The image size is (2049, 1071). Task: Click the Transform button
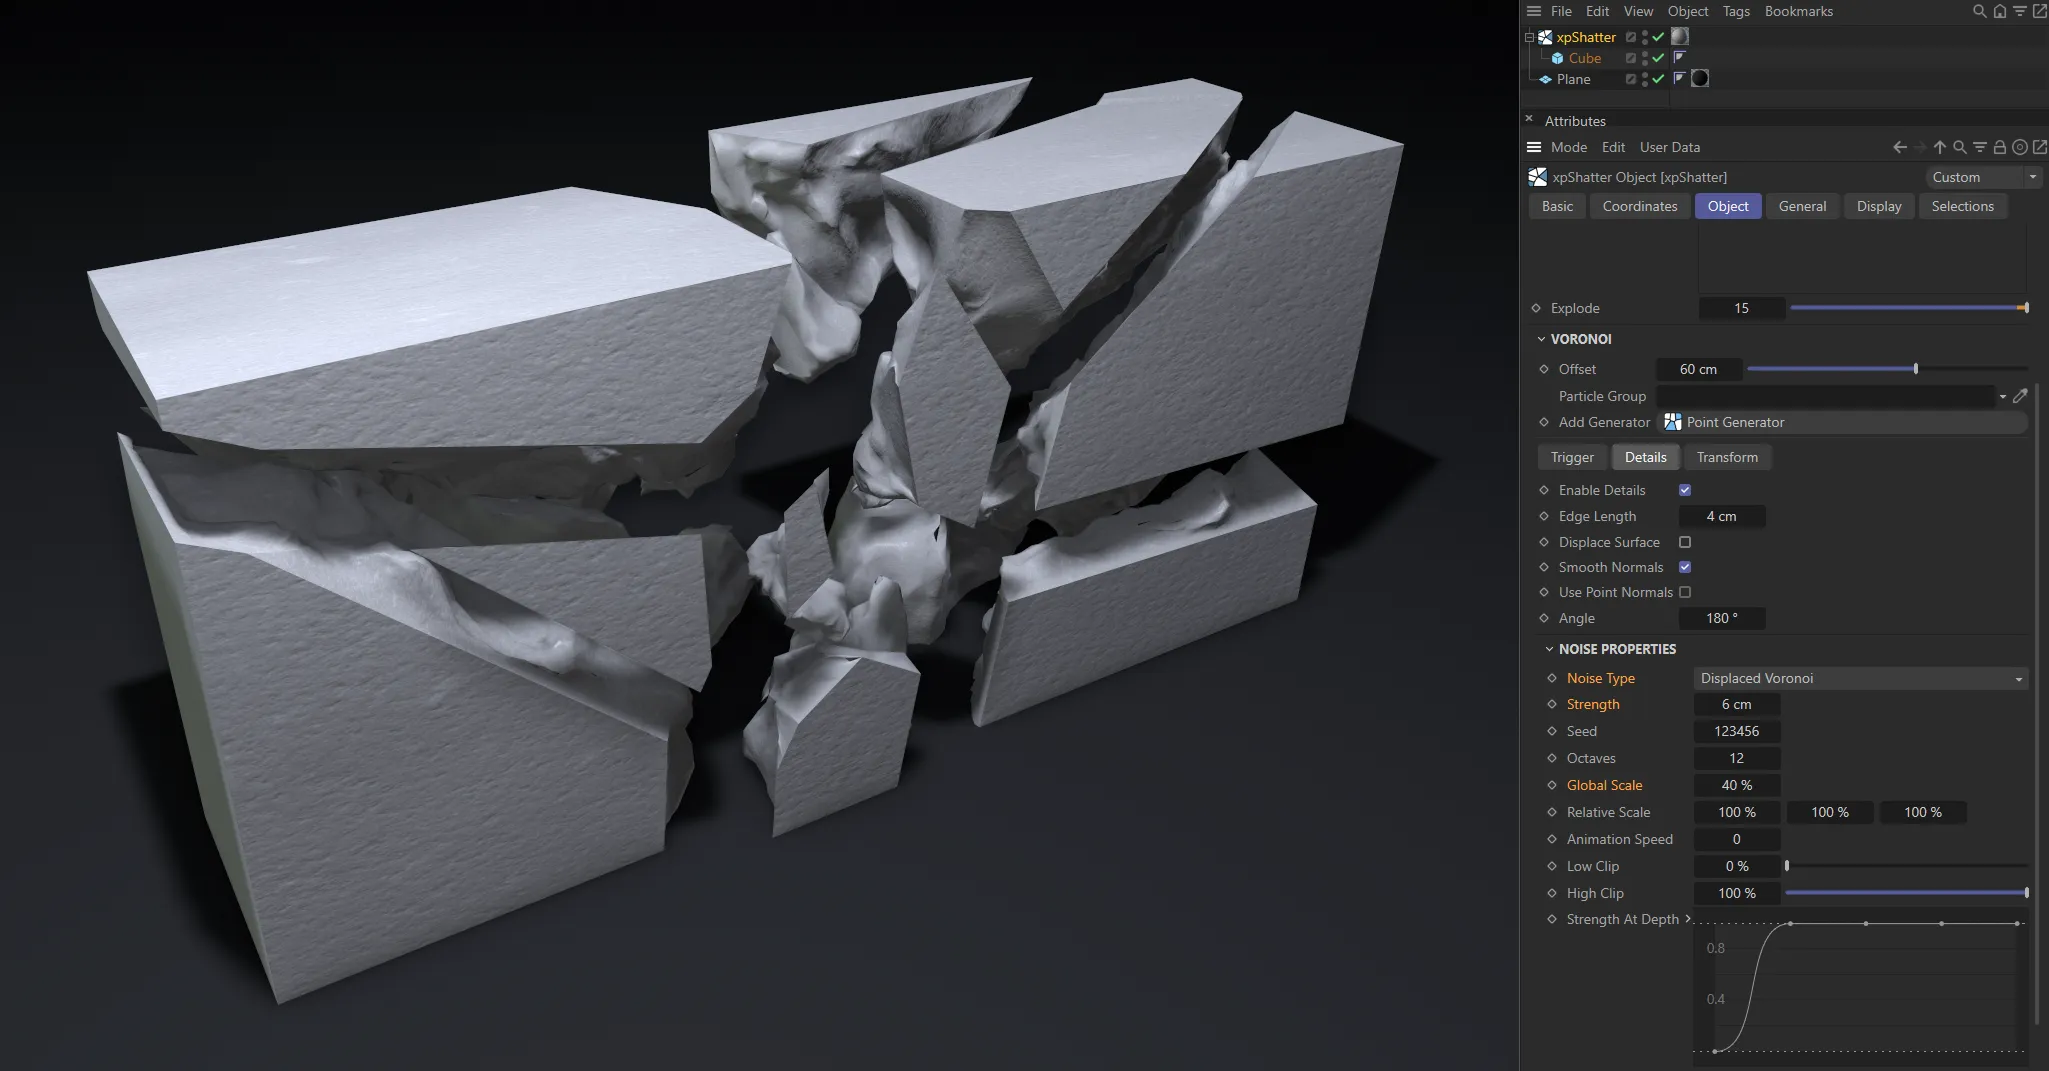pyautogui.click(x=1727, y=457)
